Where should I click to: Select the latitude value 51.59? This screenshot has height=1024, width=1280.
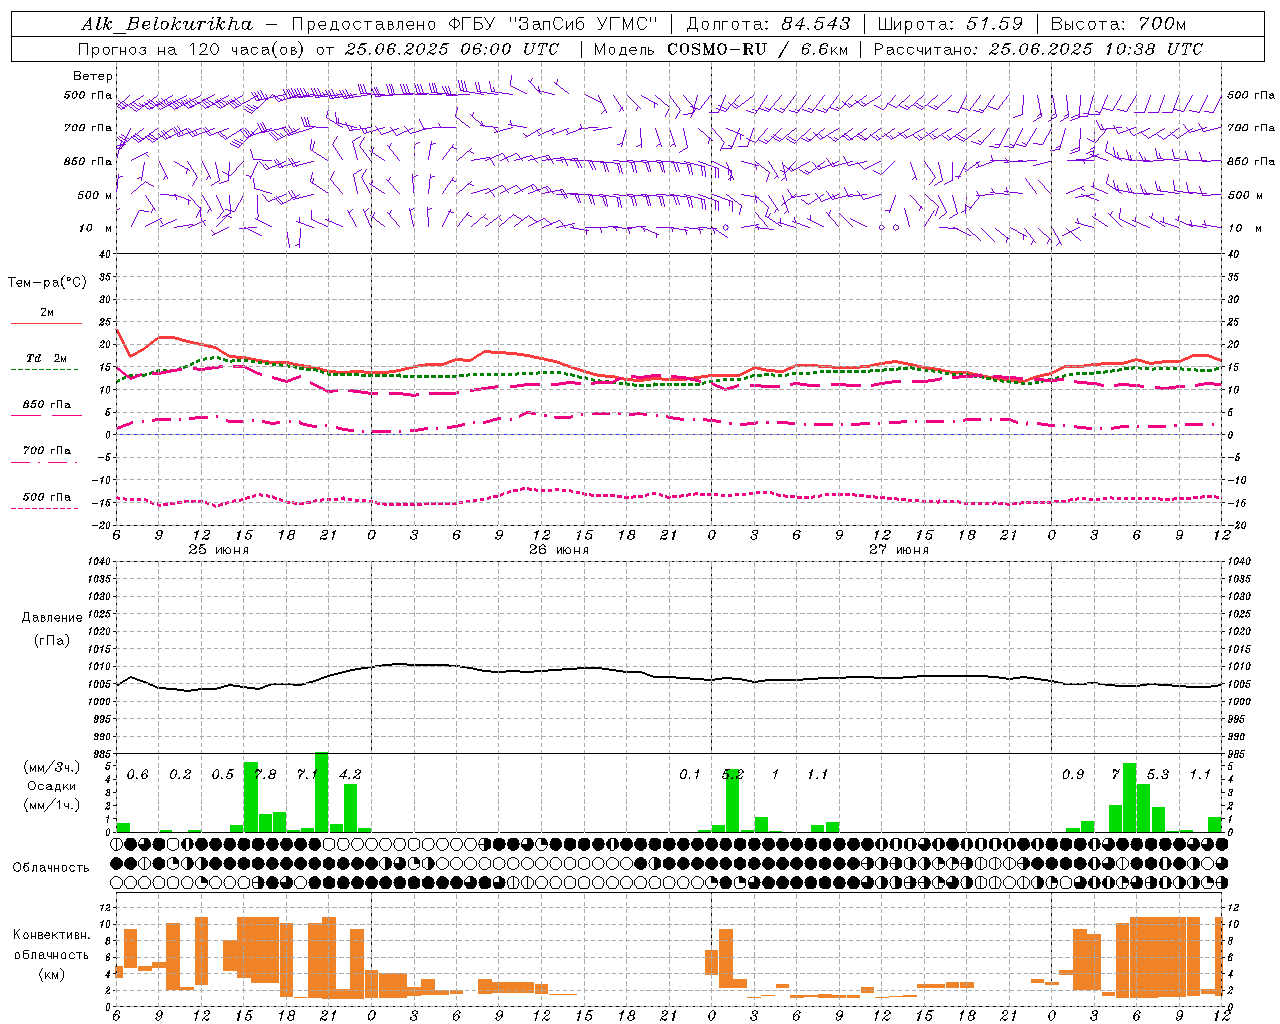[995, 24]
